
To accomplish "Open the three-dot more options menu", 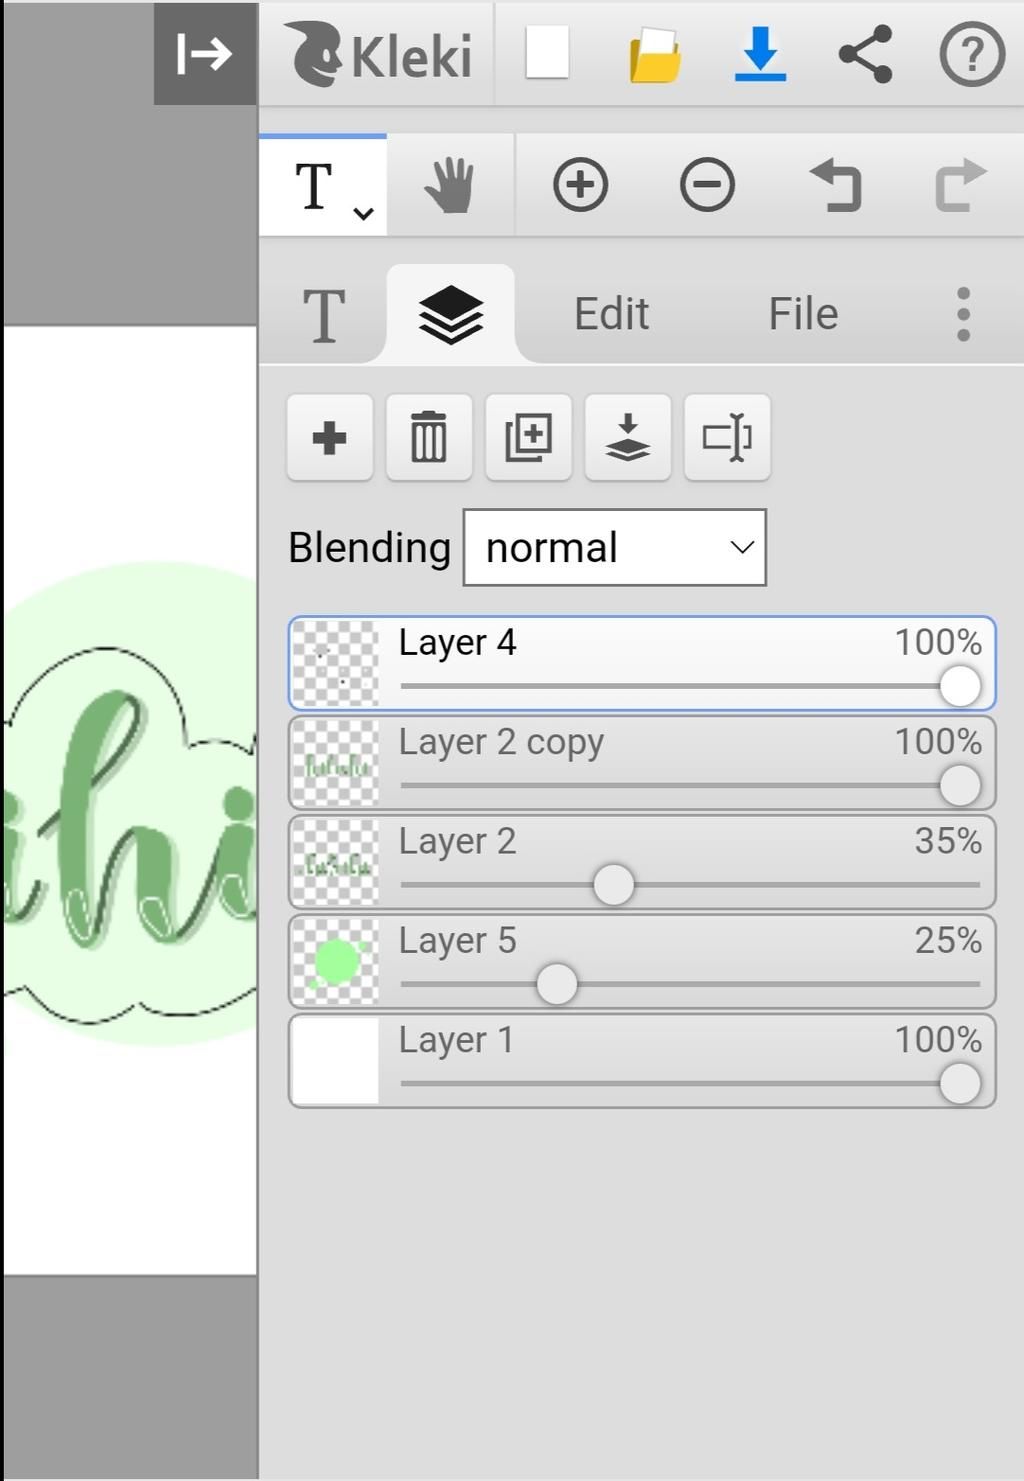I will click(x=963, y=314).
